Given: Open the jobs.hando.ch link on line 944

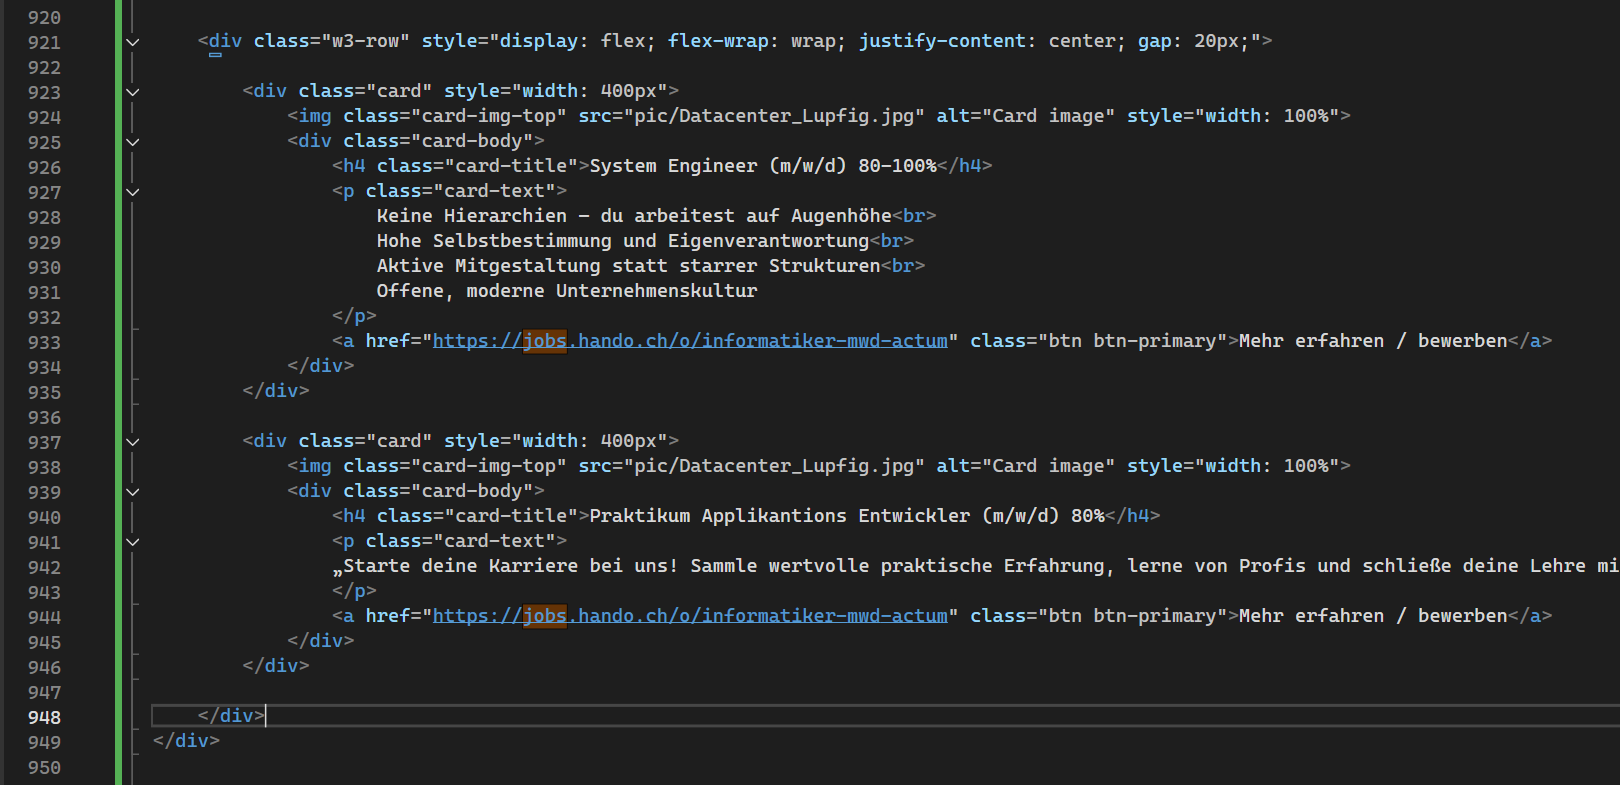Looking at the screenshot, I should (689, 616).
